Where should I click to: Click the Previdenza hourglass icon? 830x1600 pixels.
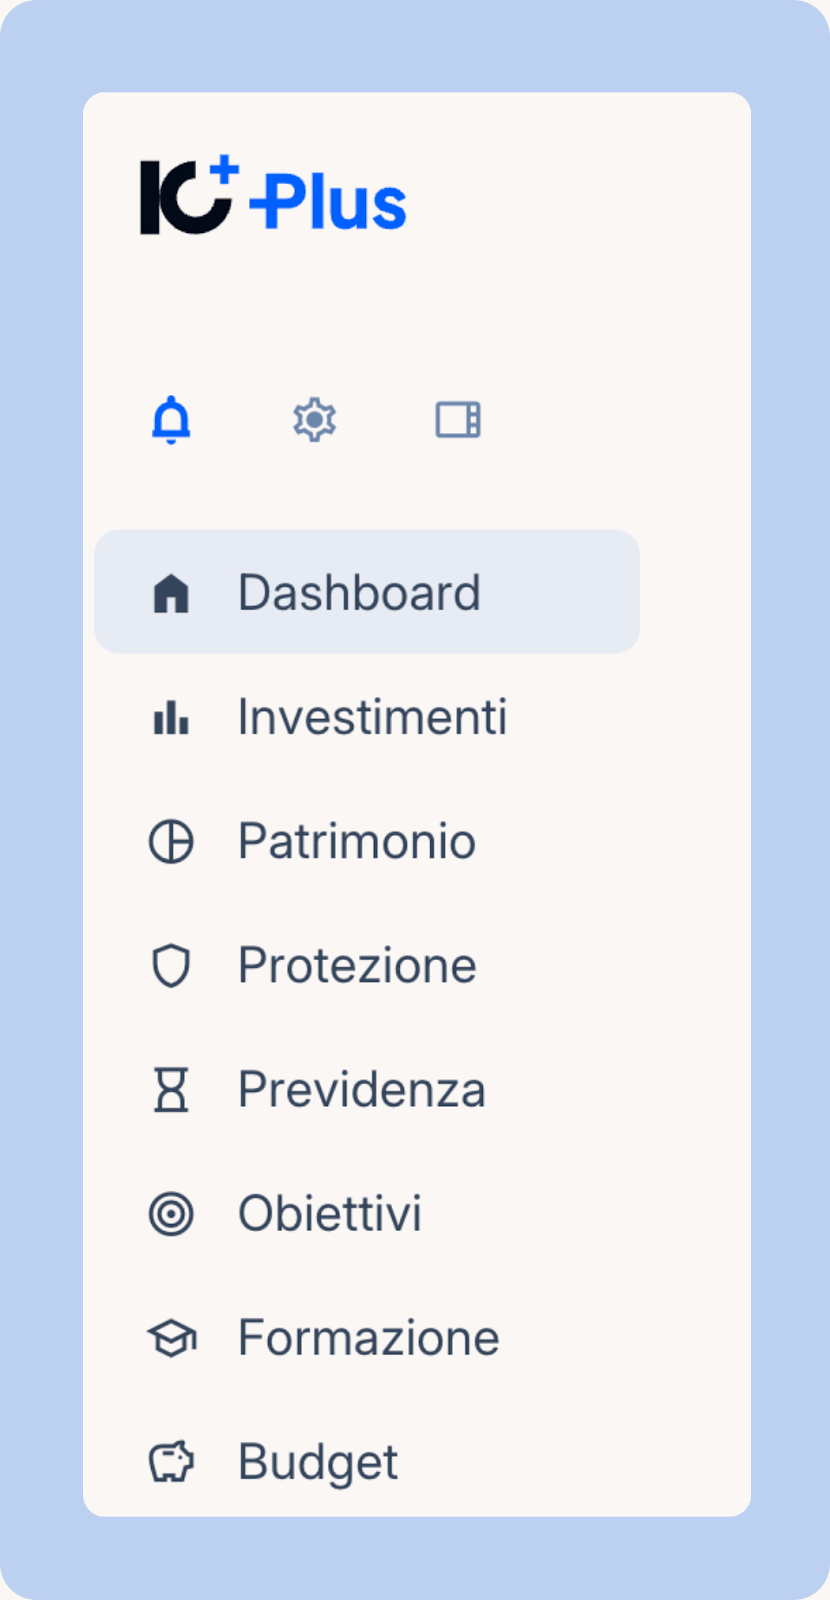tap(171, 1090)
